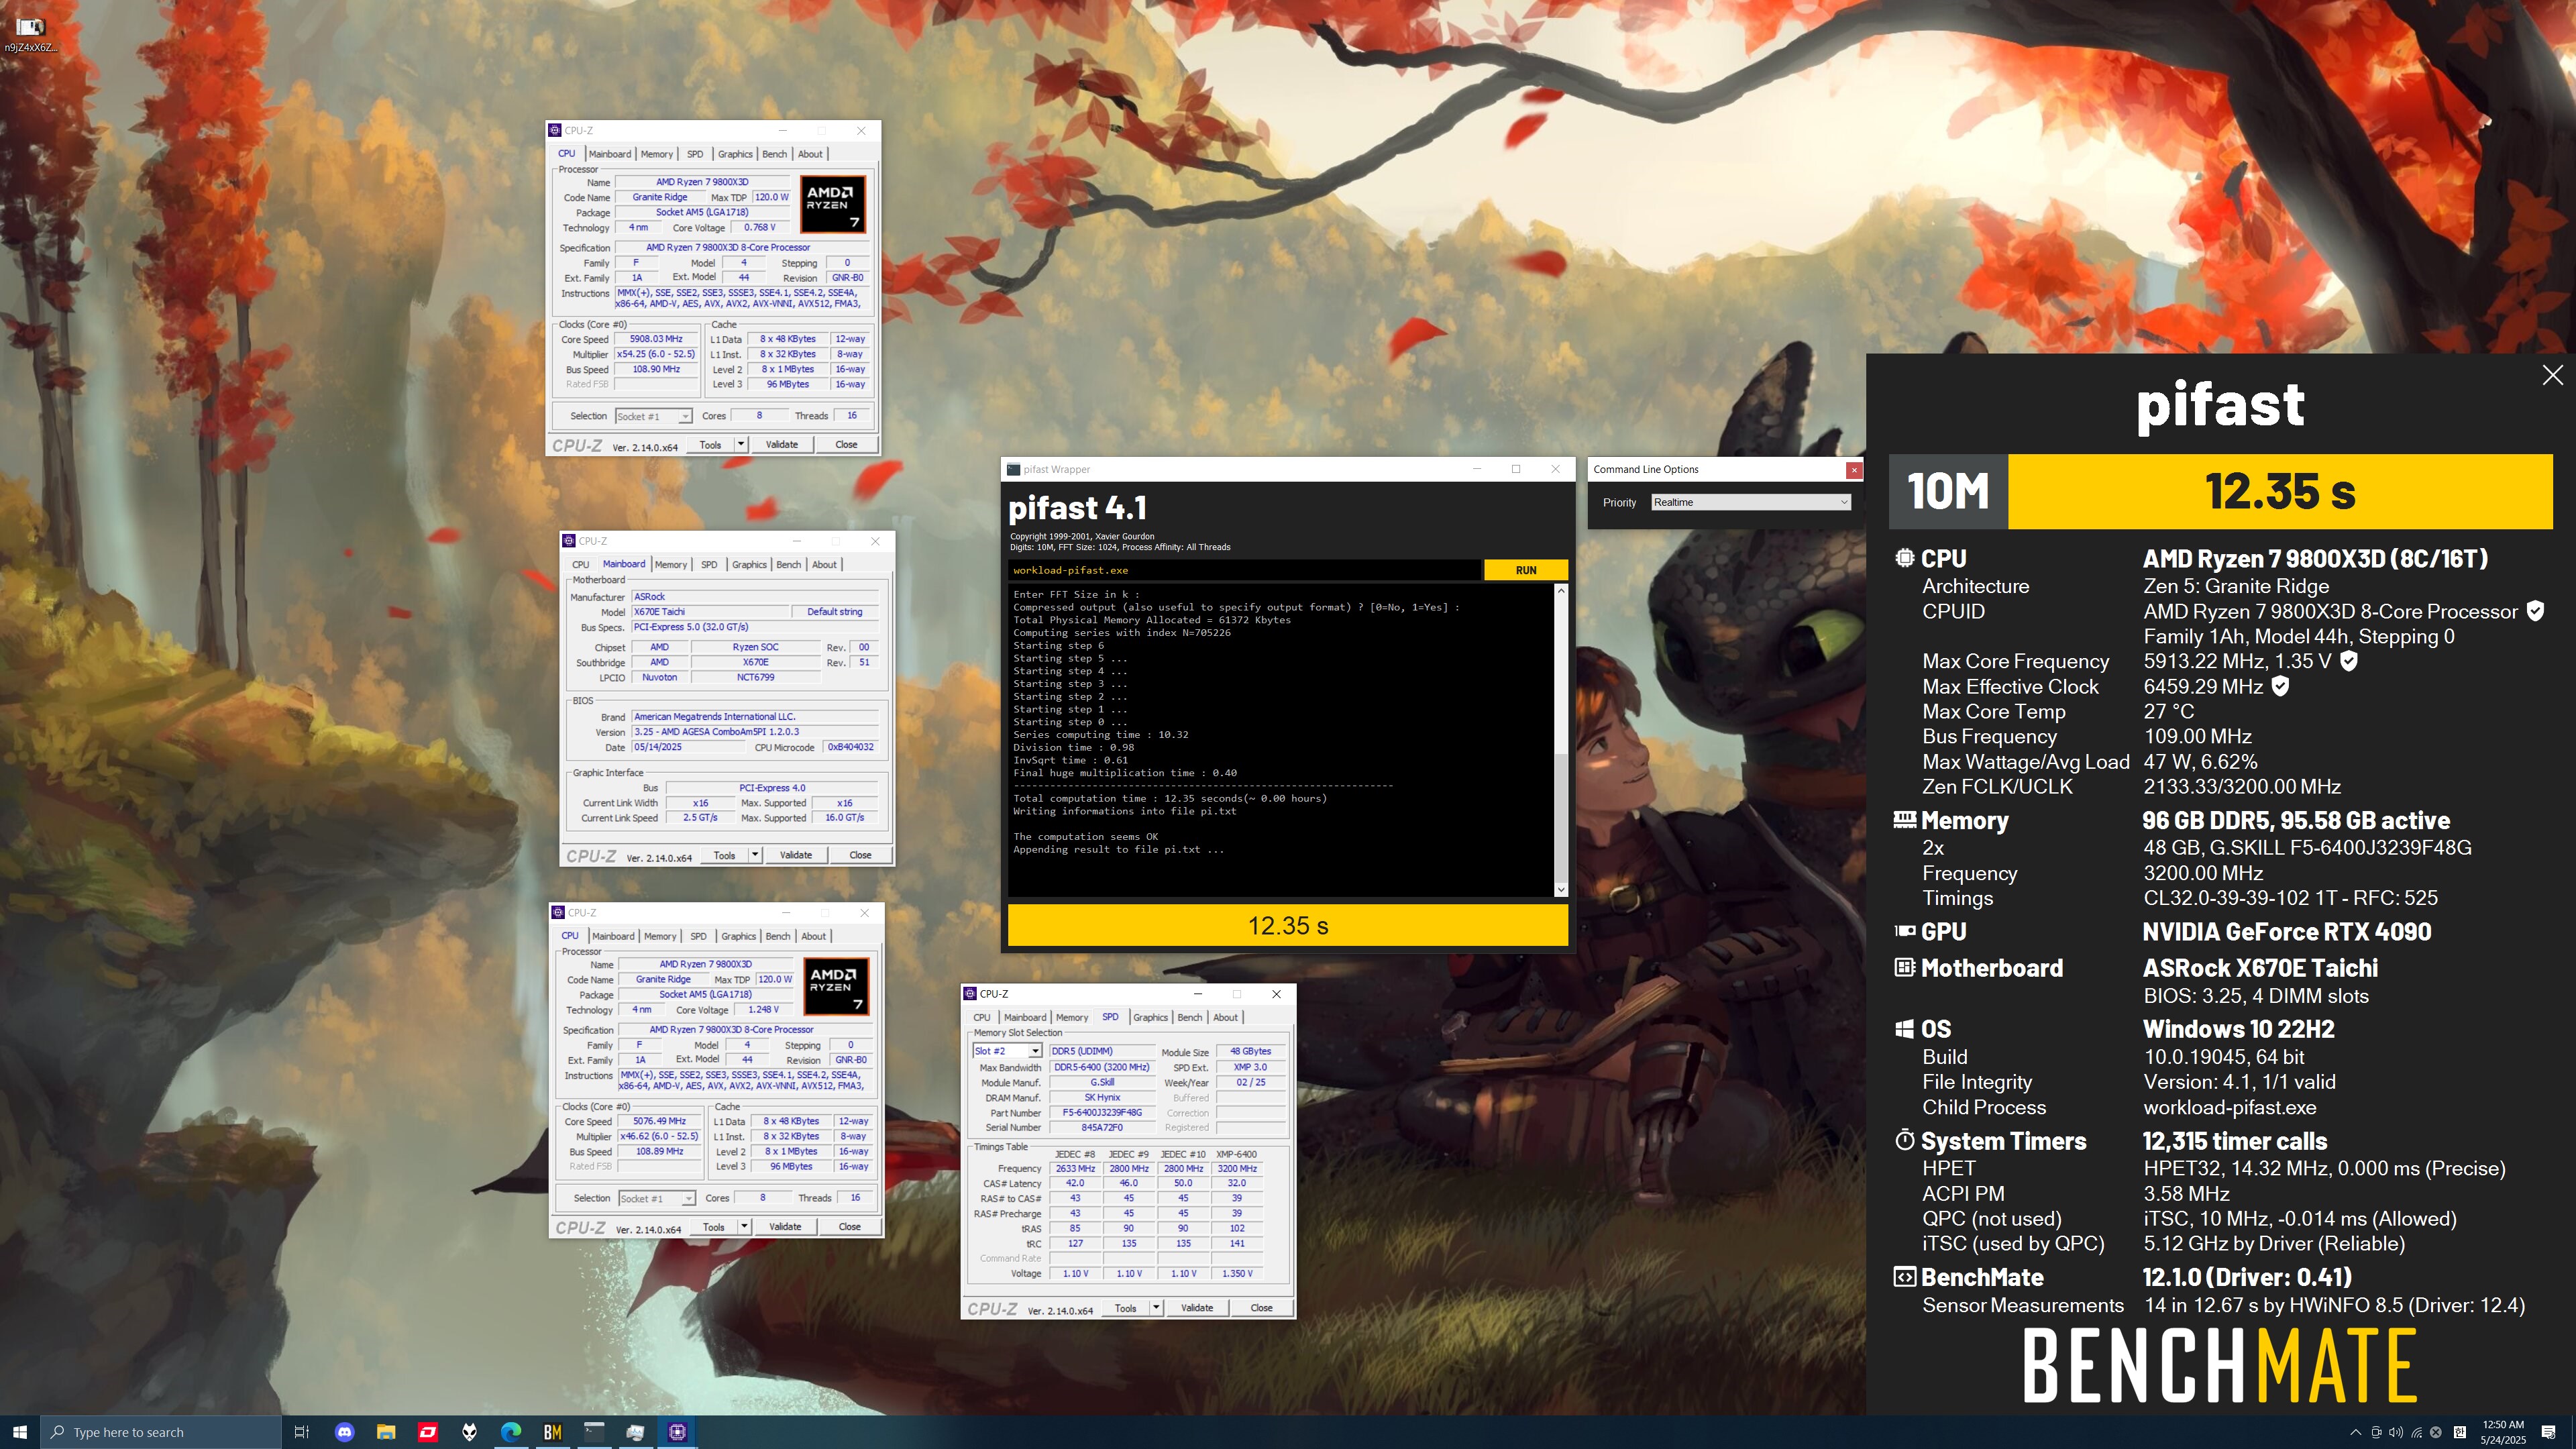Click the X670E Taichi model field
Screen dimensions: 2576x1449
point(709,612)
